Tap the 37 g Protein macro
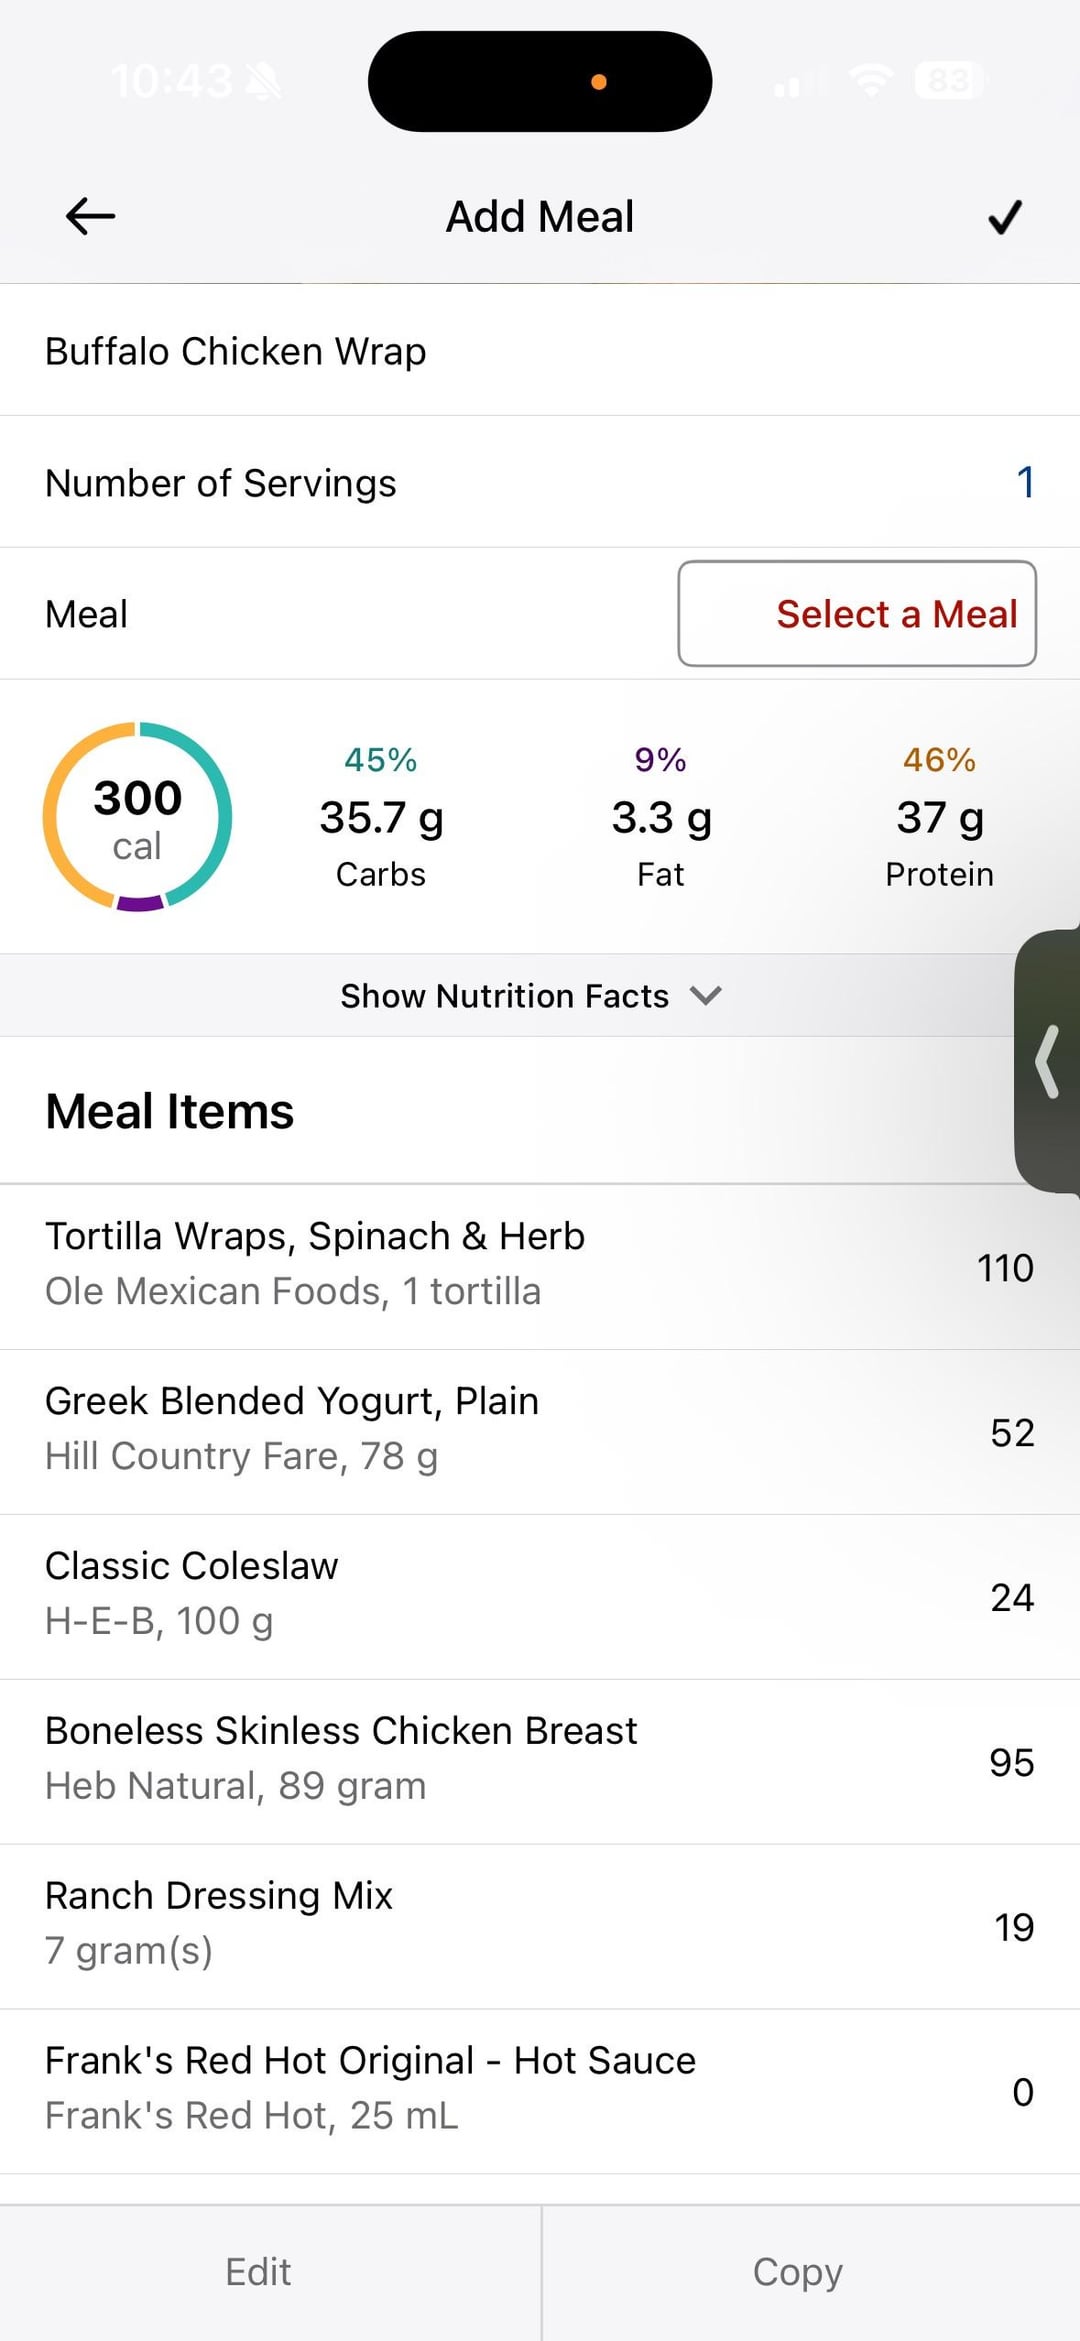 939,818
